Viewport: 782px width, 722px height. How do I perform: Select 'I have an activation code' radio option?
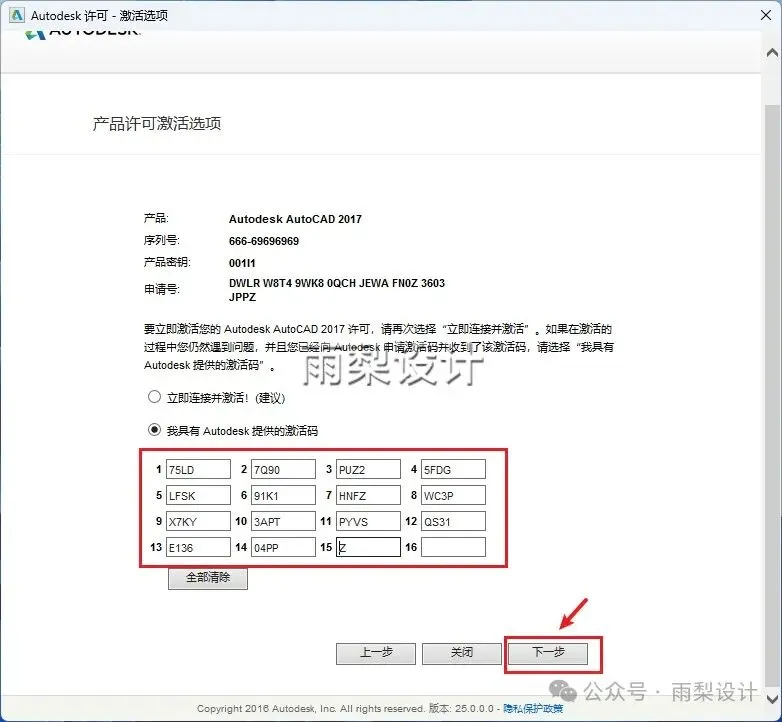[154, 430]
